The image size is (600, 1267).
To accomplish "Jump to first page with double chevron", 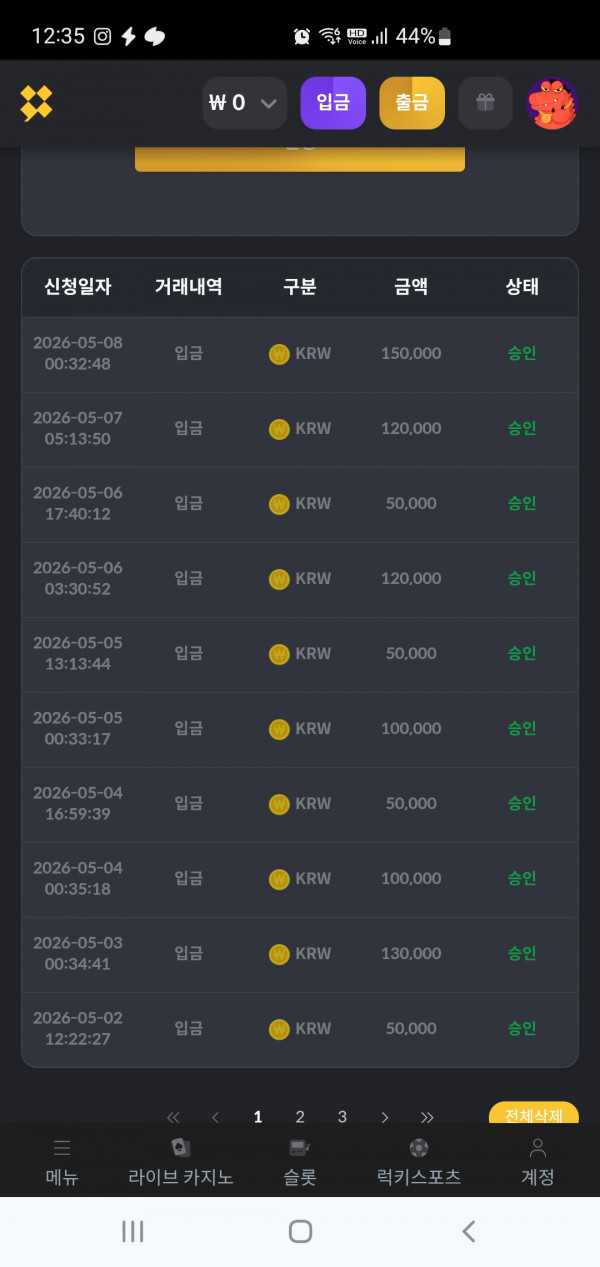I will (x=173, y=1117).
